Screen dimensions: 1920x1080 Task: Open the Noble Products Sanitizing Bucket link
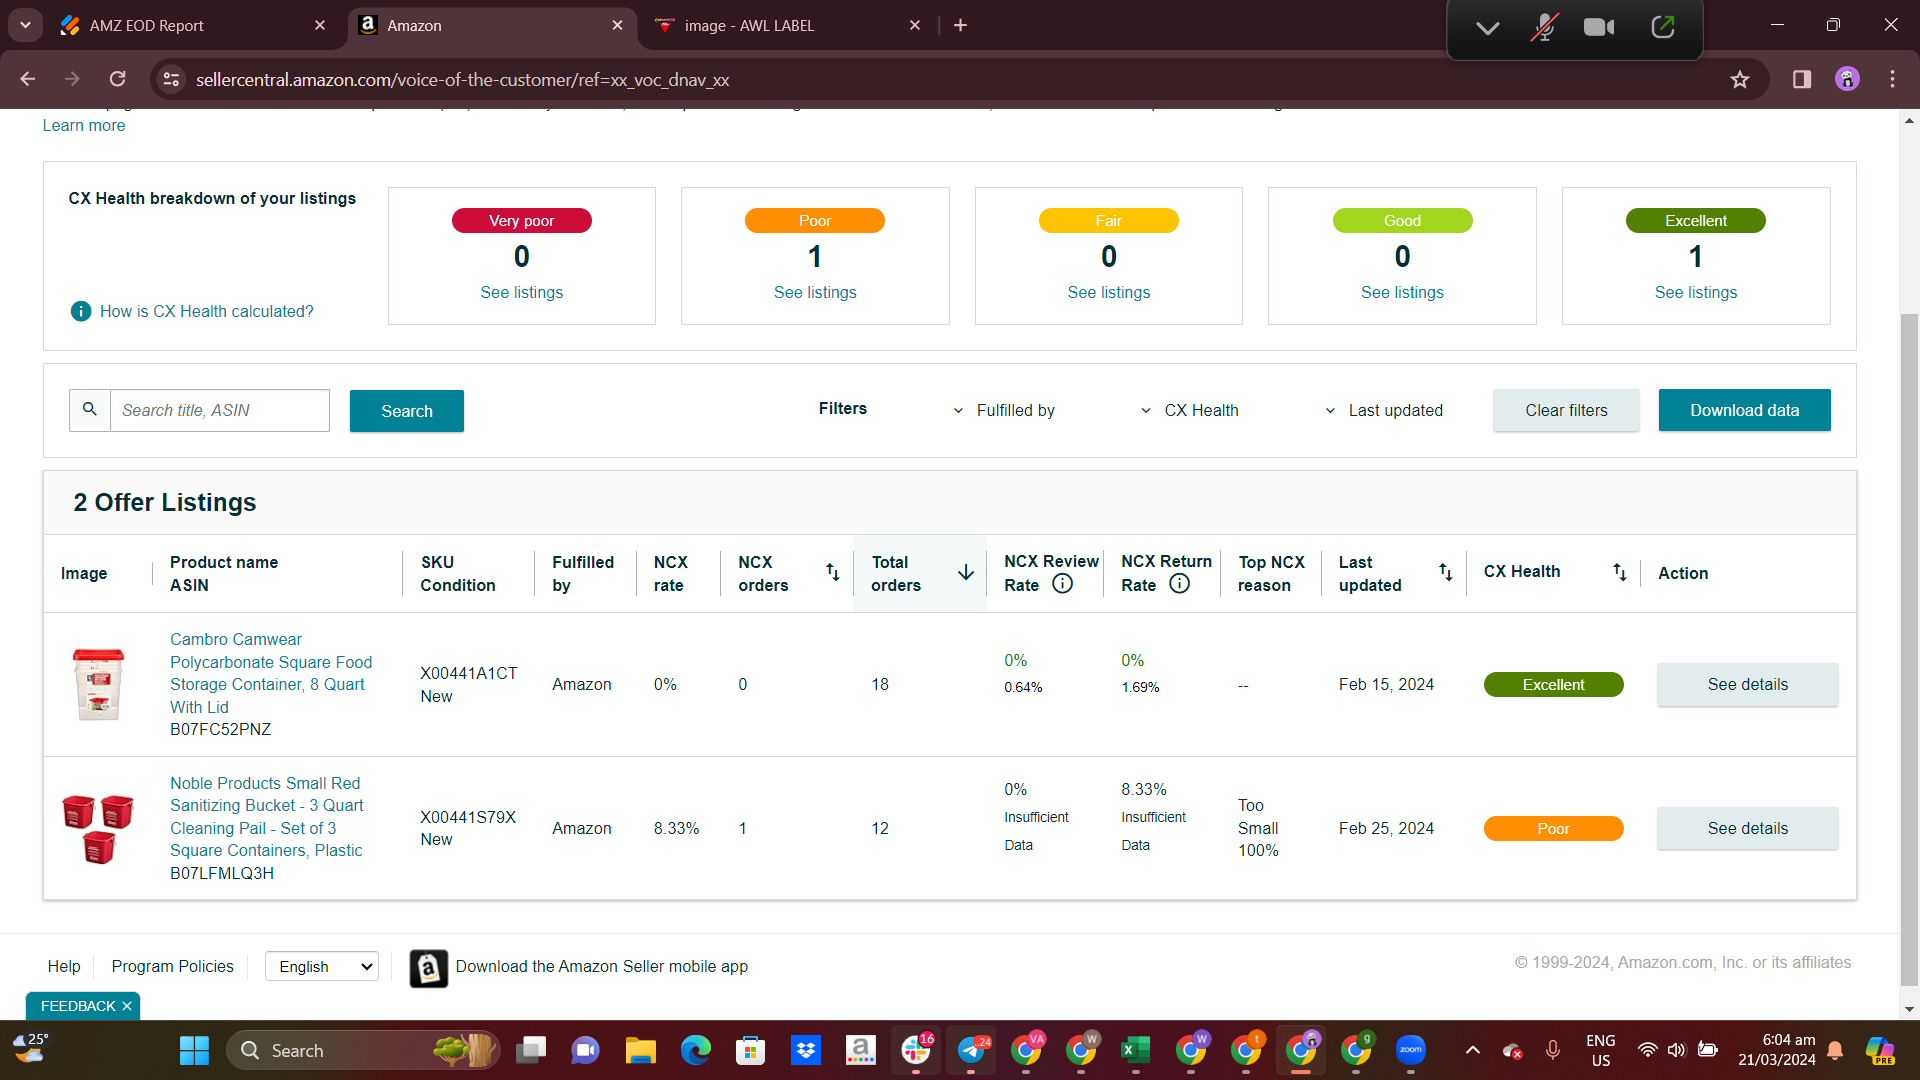(x=267, y=816)
